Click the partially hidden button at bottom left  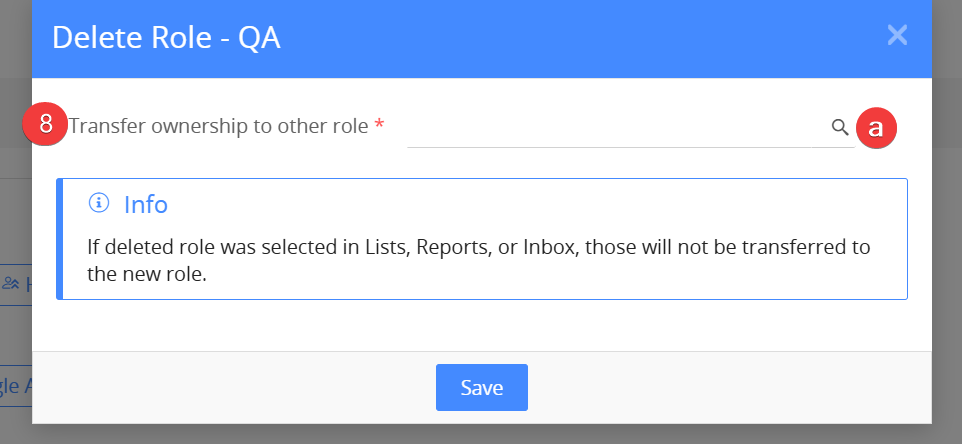[x=16, y=386]
